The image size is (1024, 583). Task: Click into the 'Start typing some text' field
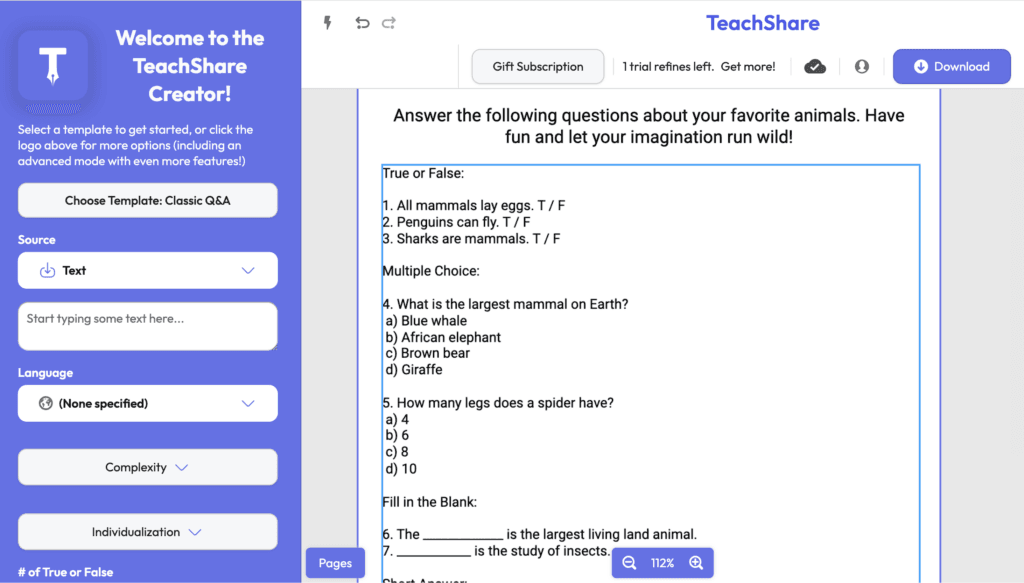coord(147,327)
